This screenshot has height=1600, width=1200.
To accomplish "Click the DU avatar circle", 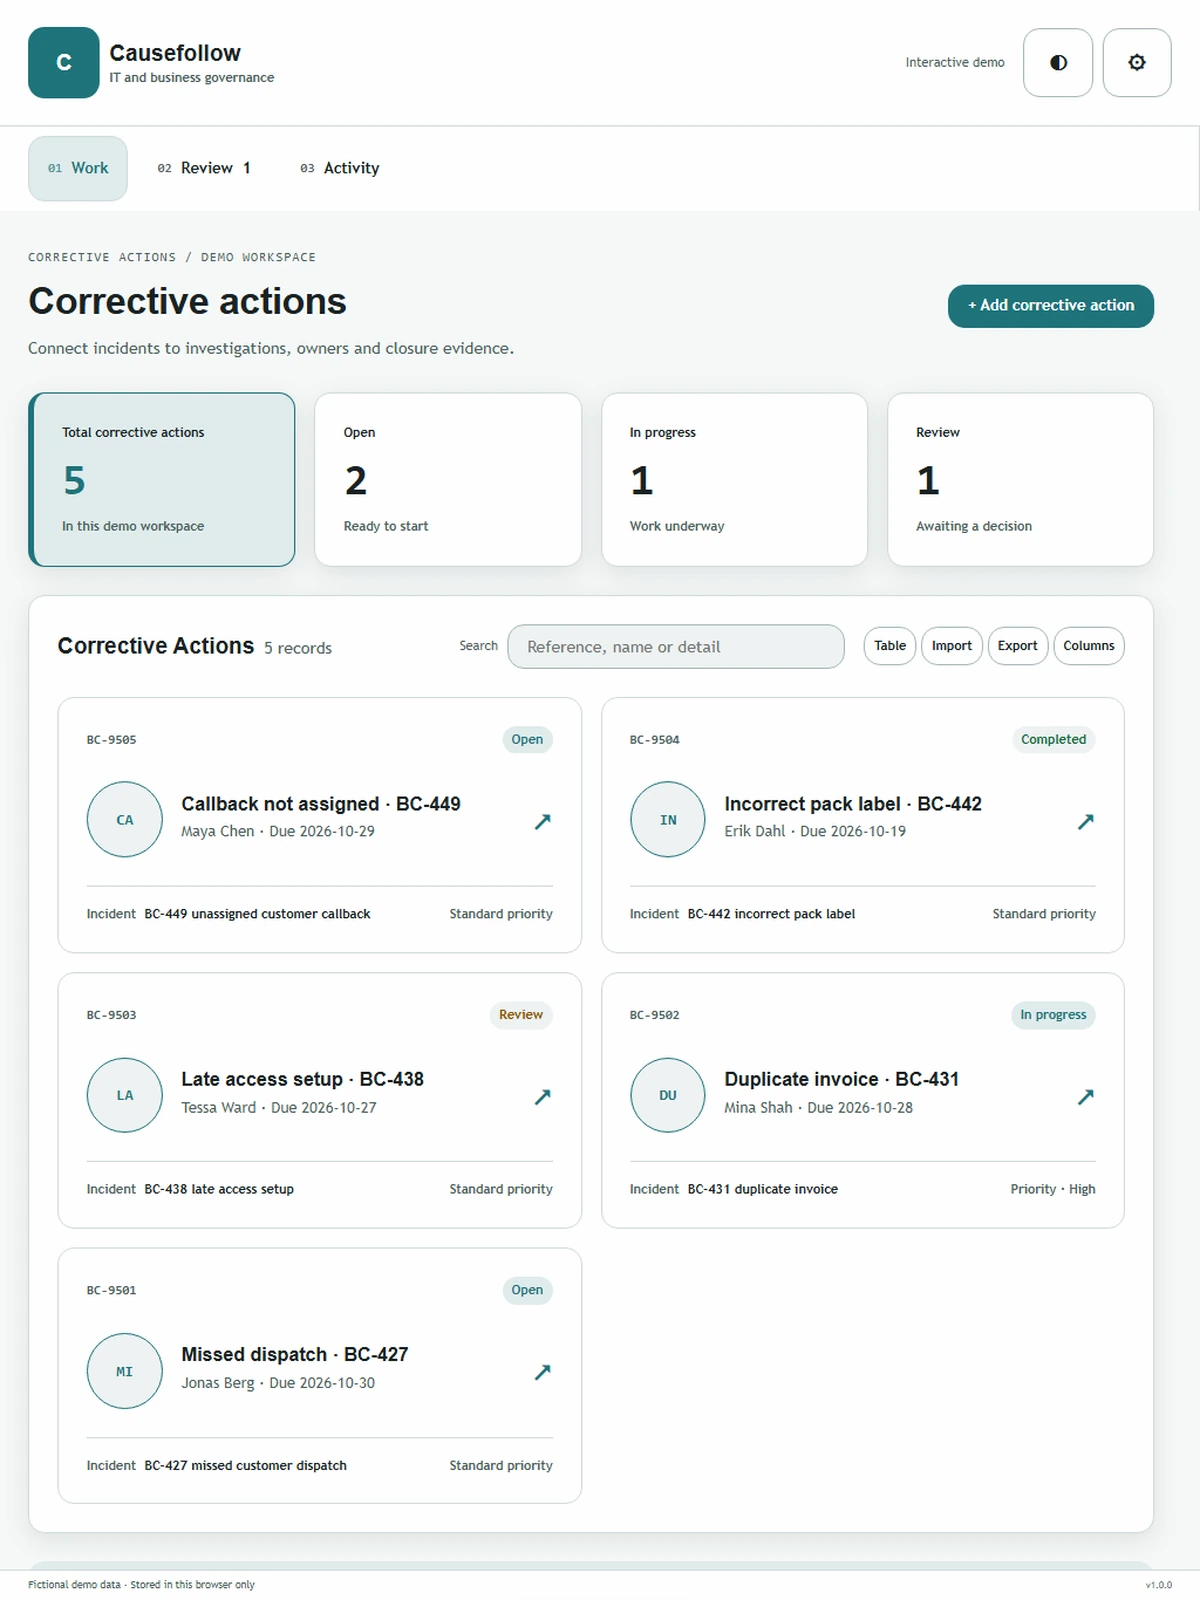I will [x=668, y=1095].
